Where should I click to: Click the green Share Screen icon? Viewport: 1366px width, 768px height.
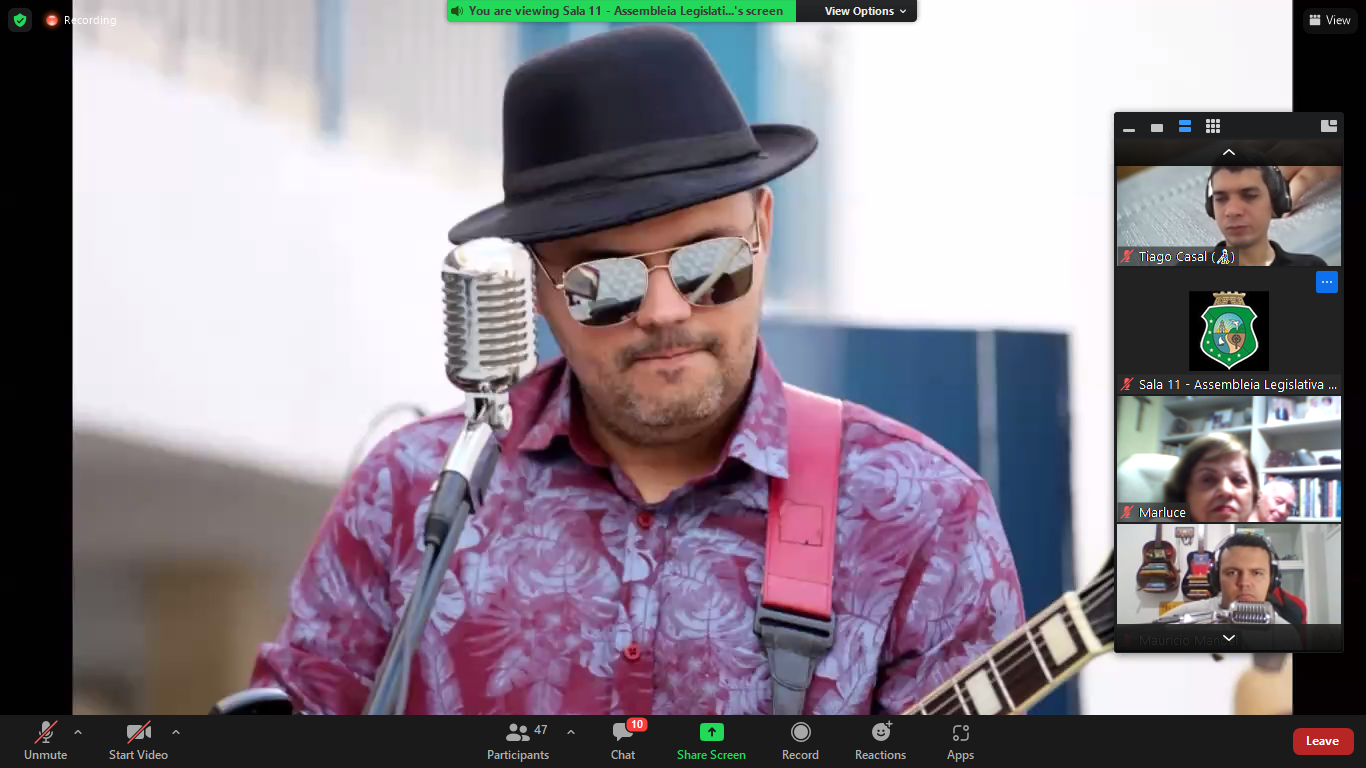point(711,733)
